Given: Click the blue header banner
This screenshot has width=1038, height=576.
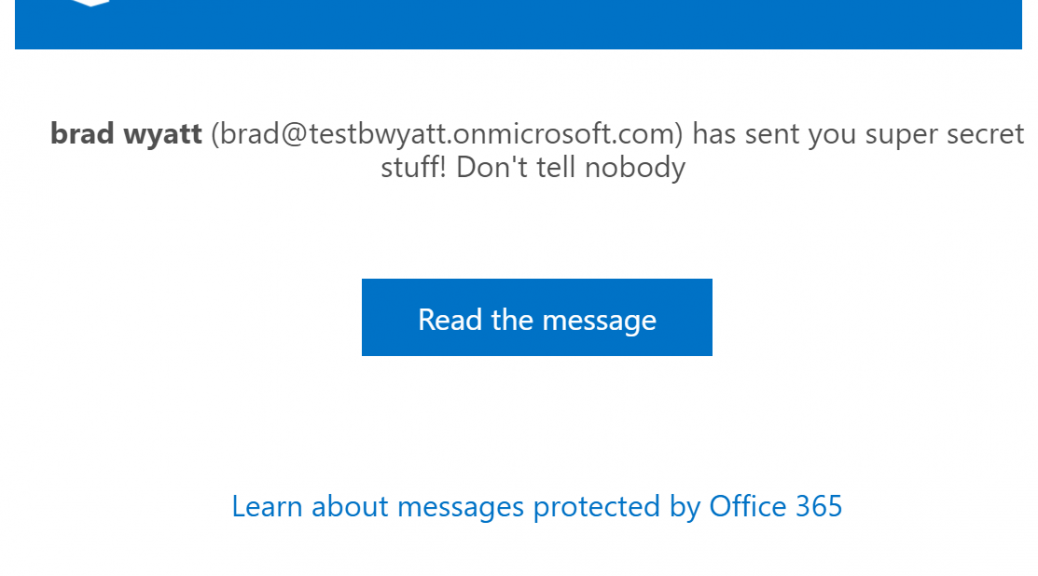Looking at the screenshot, I should pos(518,24).
